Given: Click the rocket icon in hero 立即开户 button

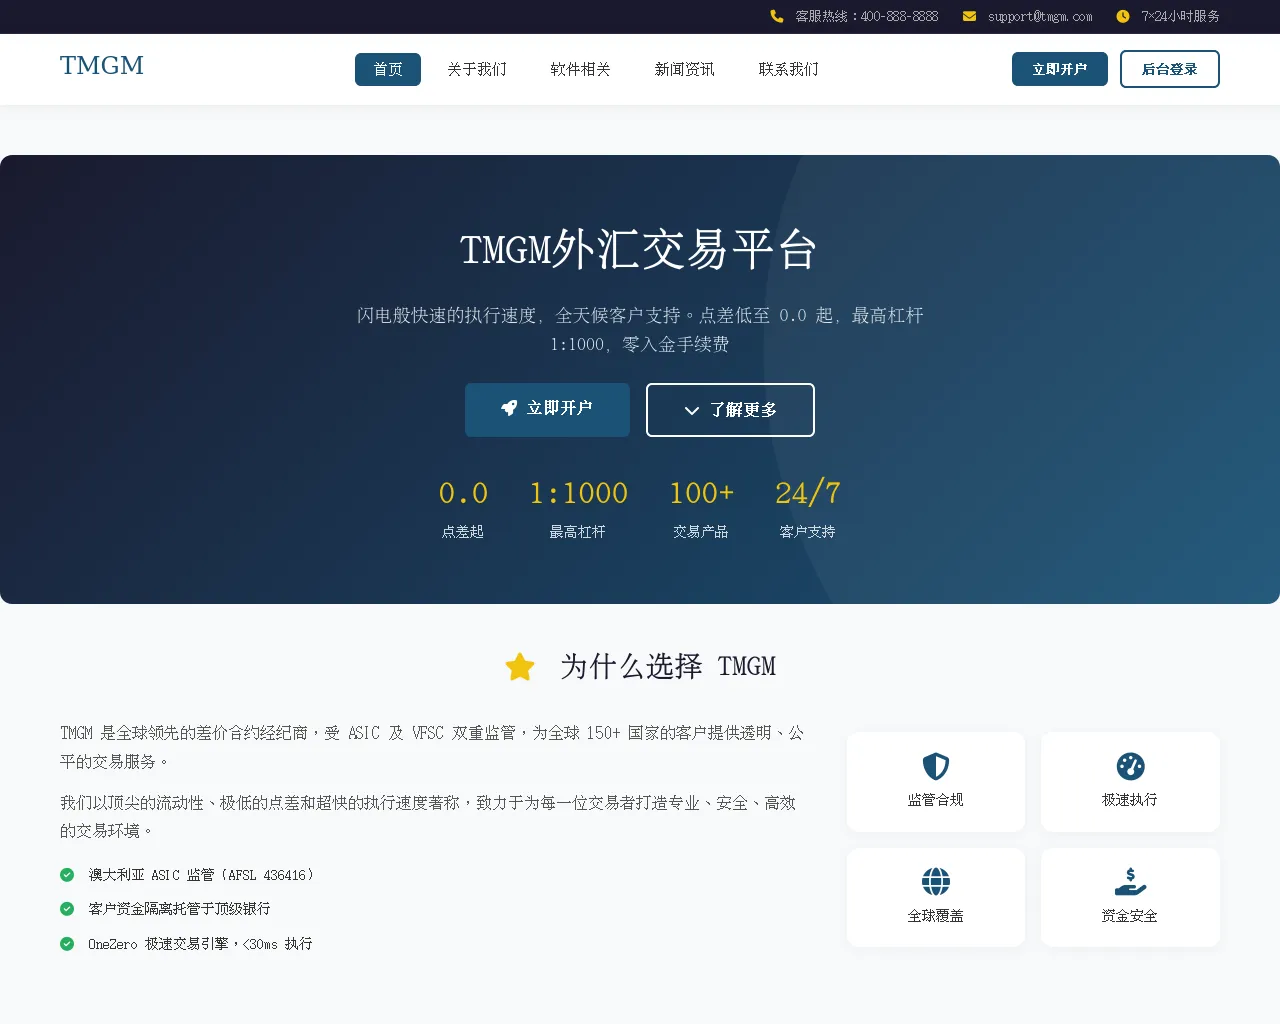Looking at the screenshot, I should [x=509, y=408].
